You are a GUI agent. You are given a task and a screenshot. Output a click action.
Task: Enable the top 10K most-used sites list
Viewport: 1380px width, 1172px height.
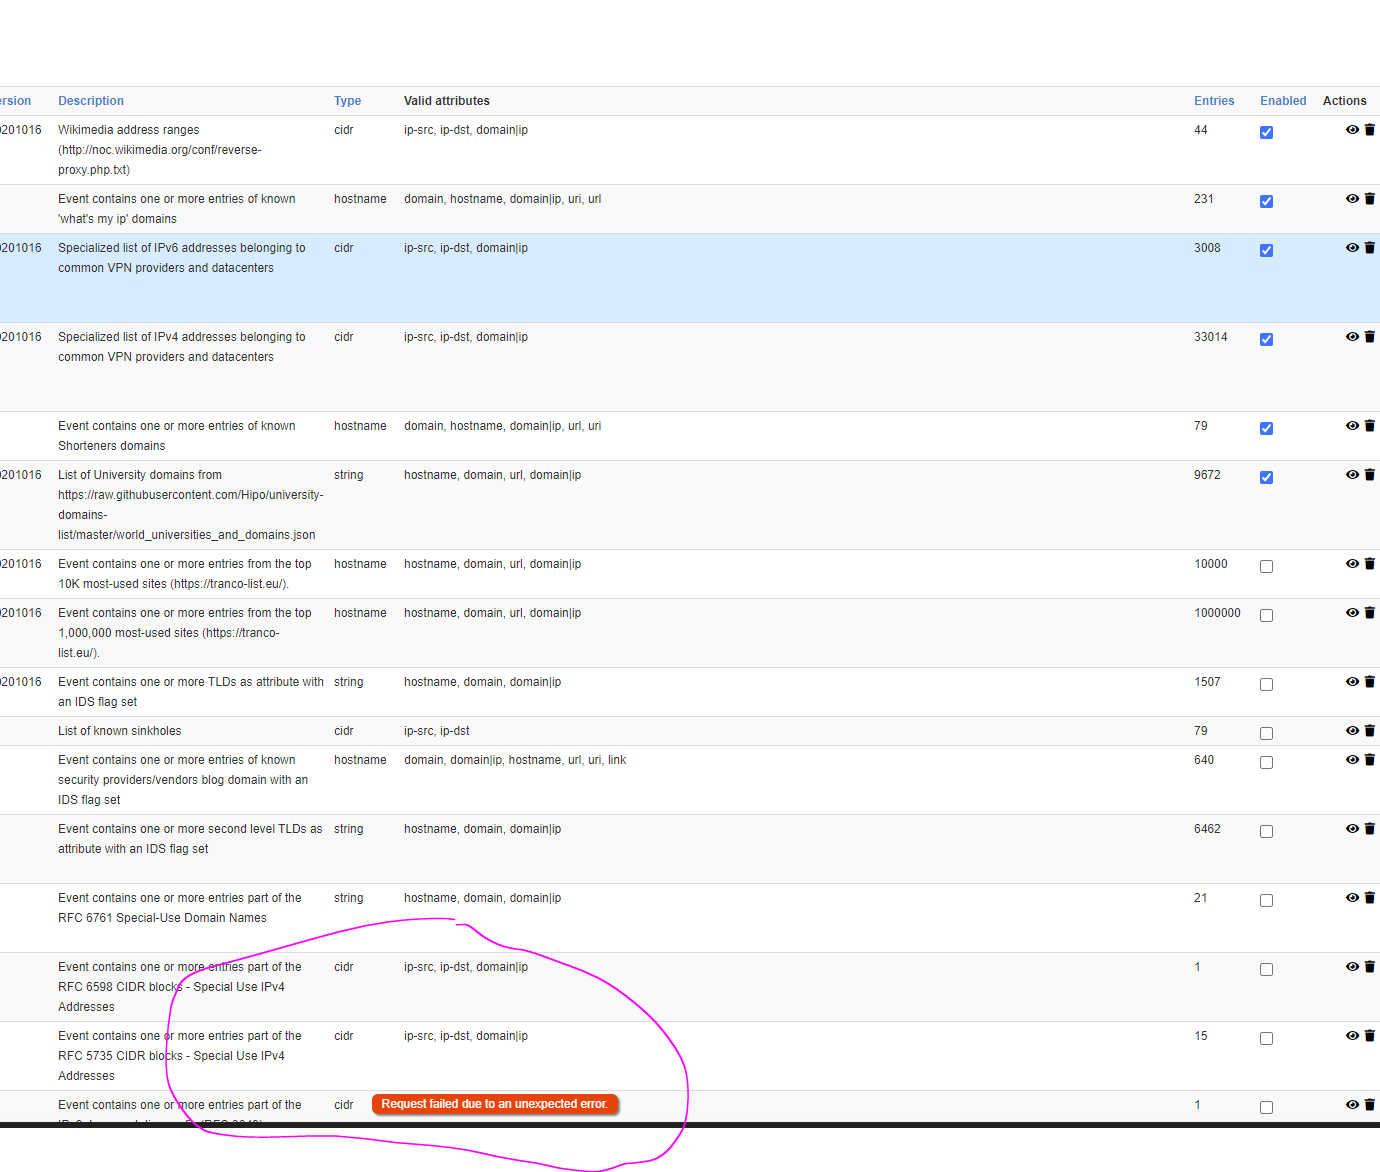(x=1267, y=566)
